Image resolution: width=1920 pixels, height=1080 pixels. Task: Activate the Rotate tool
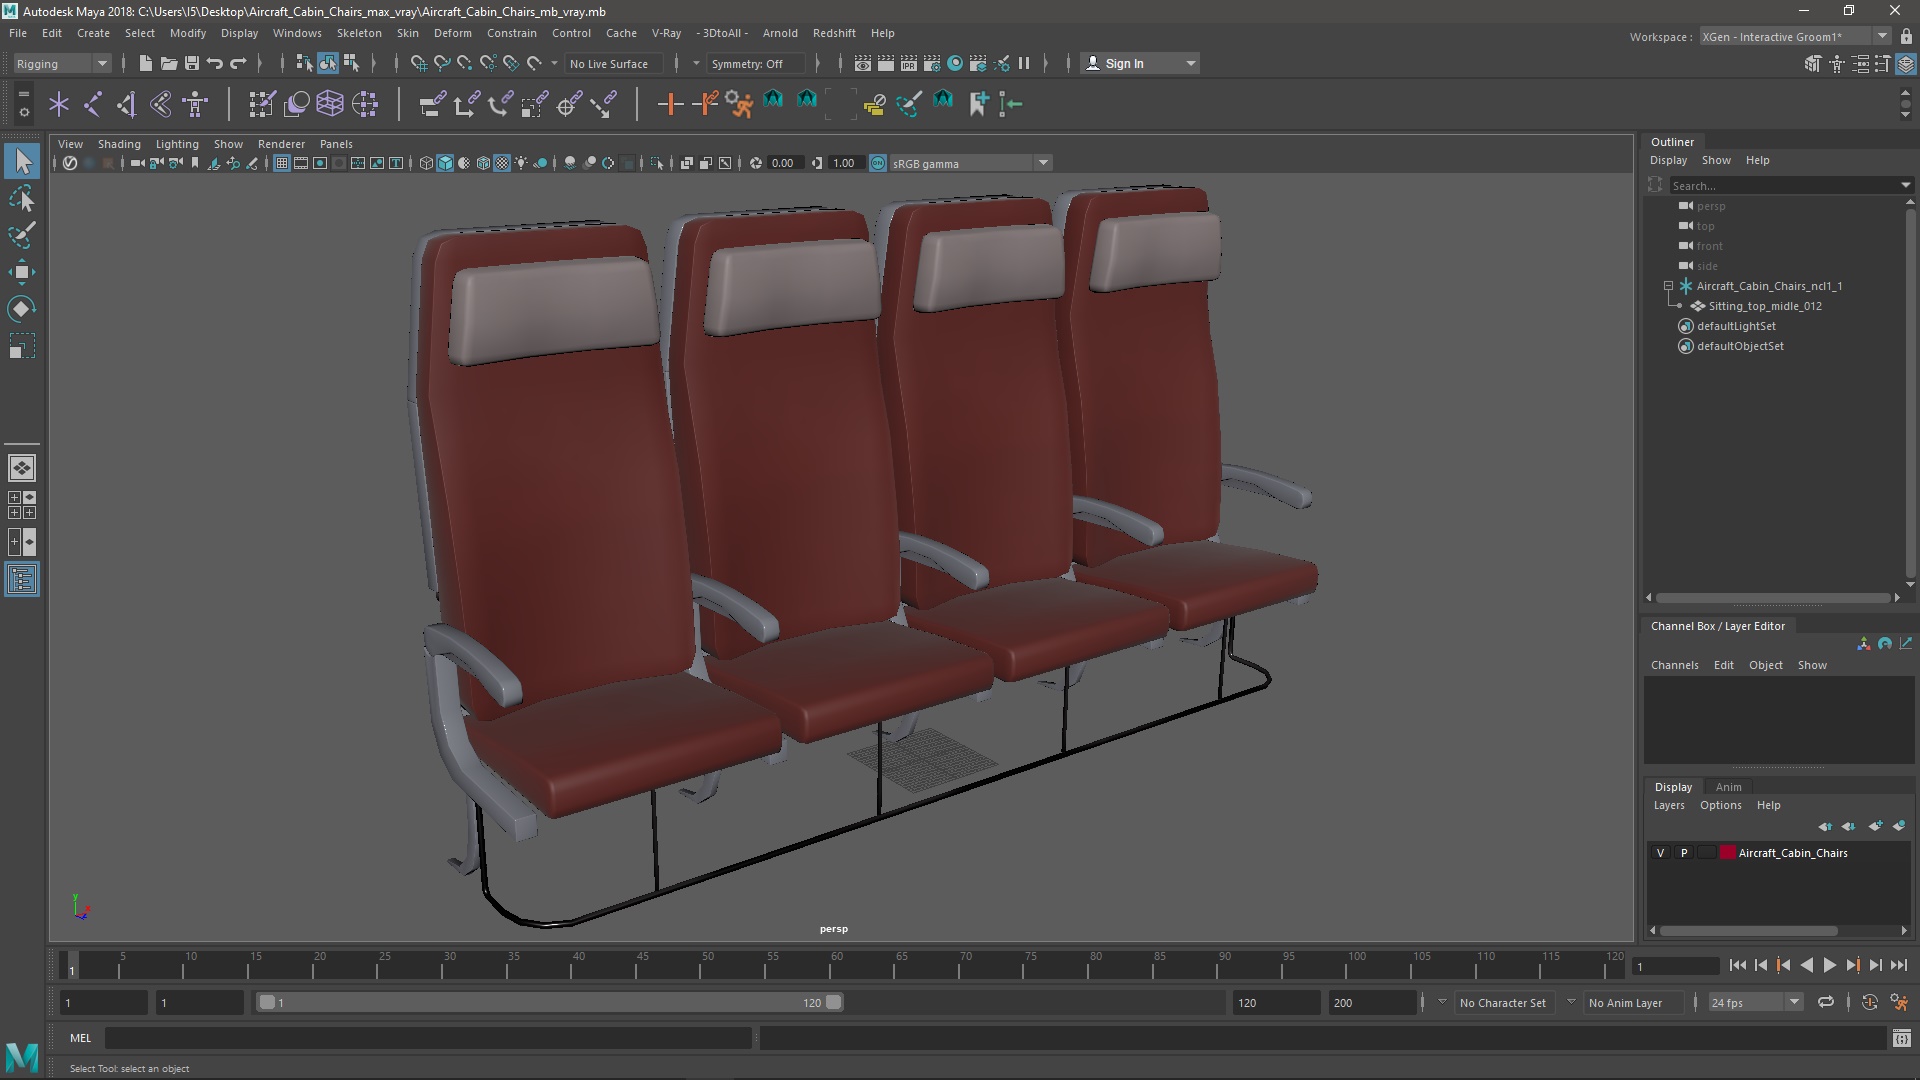click(22, 309)
